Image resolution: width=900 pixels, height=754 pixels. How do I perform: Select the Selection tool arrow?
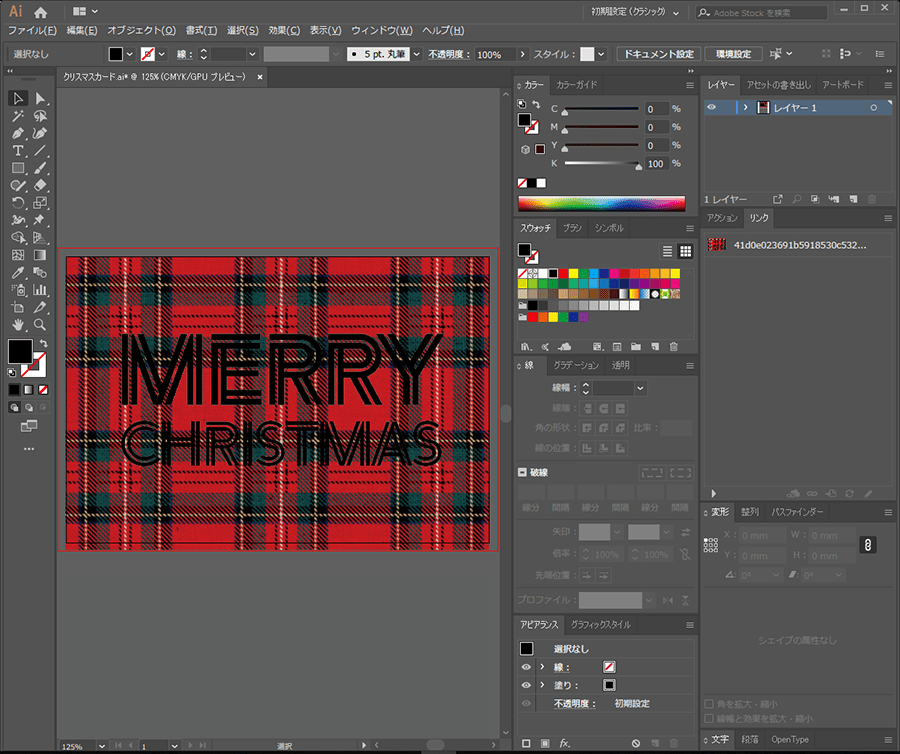[18, 99]
